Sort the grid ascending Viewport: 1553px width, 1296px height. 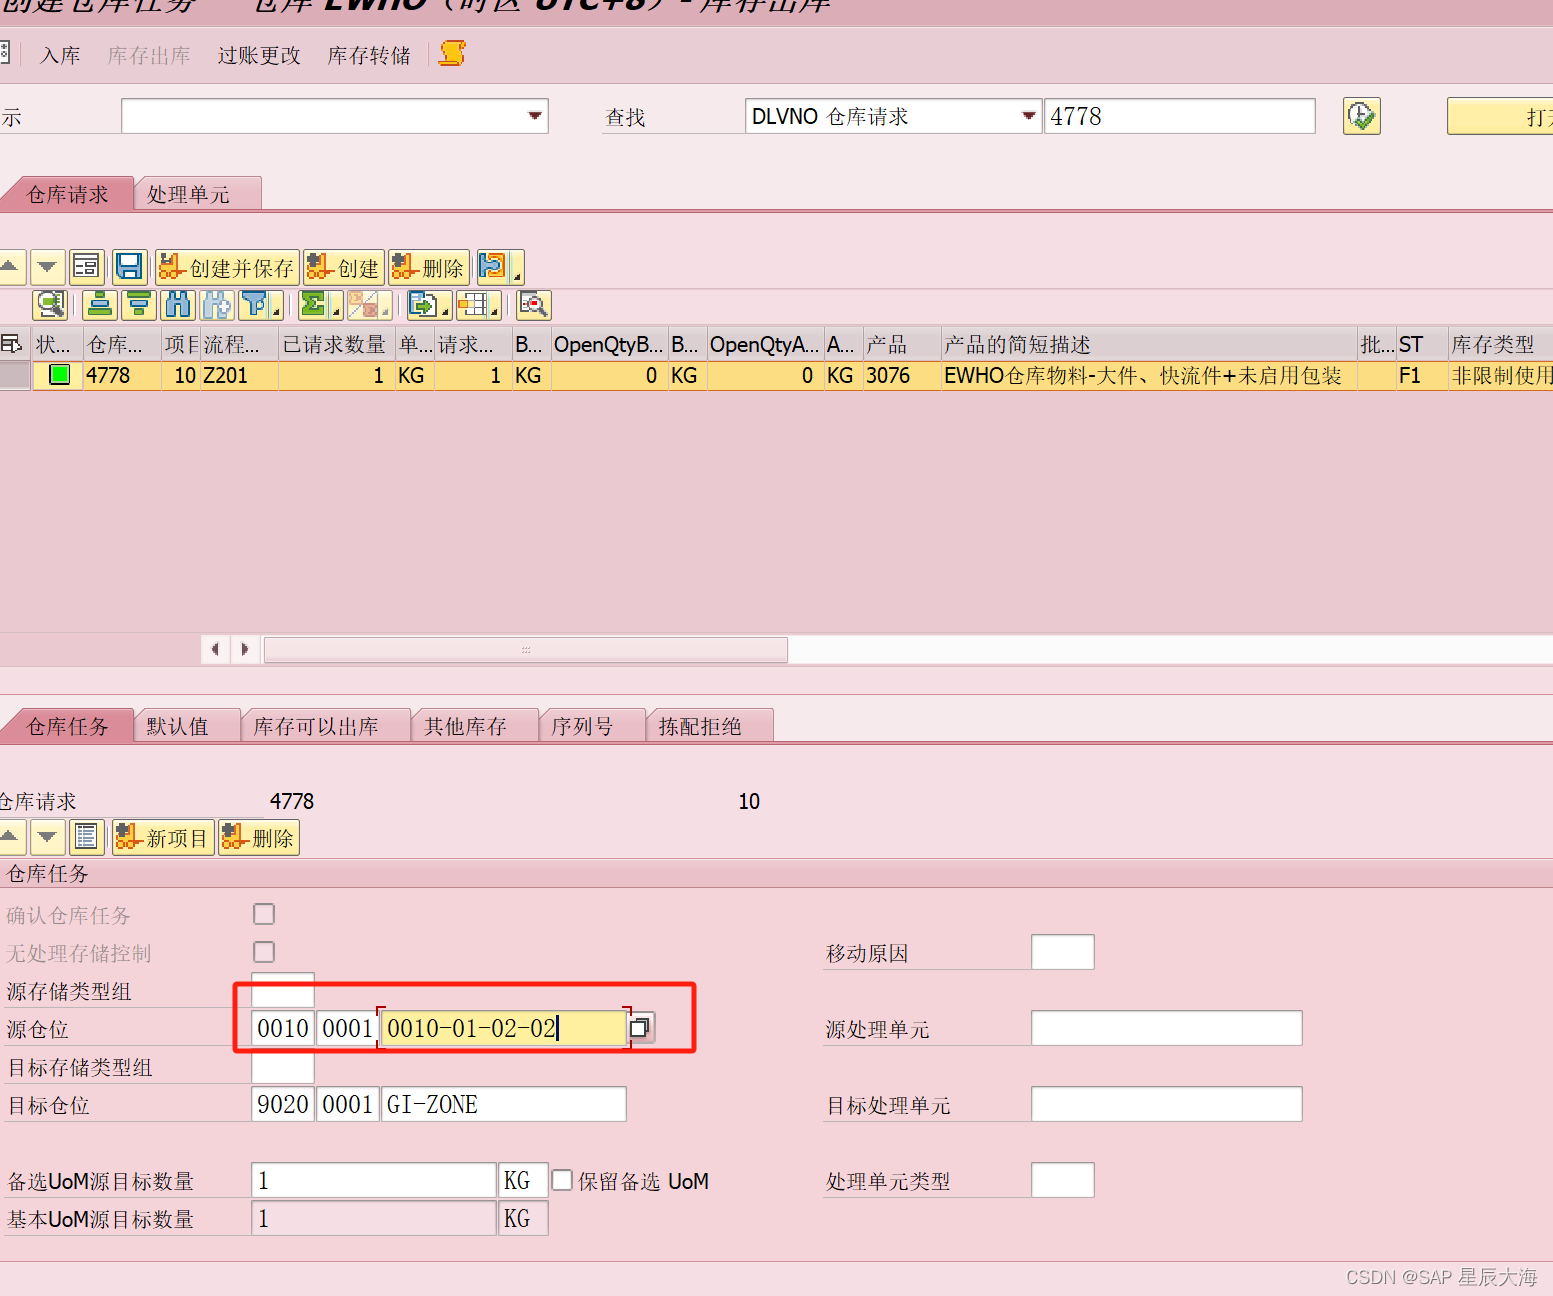(100, 305)
